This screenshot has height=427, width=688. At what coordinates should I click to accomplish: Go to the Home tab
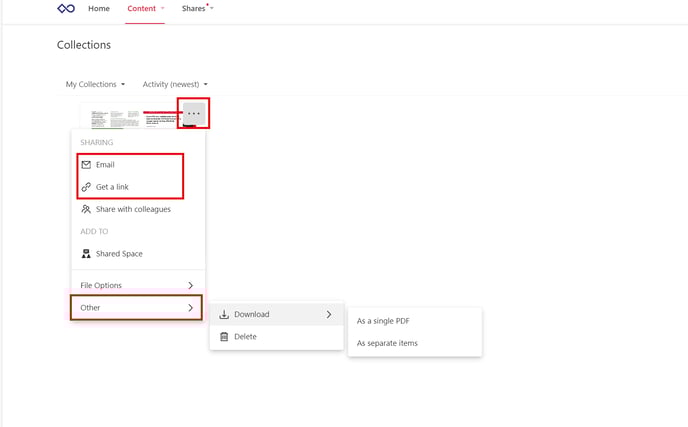(99, 9)
